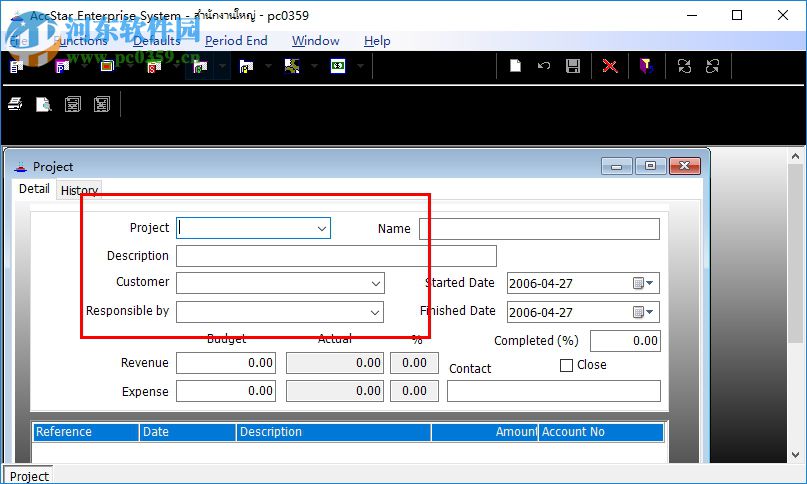
Task: Click the Amount column header
Action: (x=485, y=432)
